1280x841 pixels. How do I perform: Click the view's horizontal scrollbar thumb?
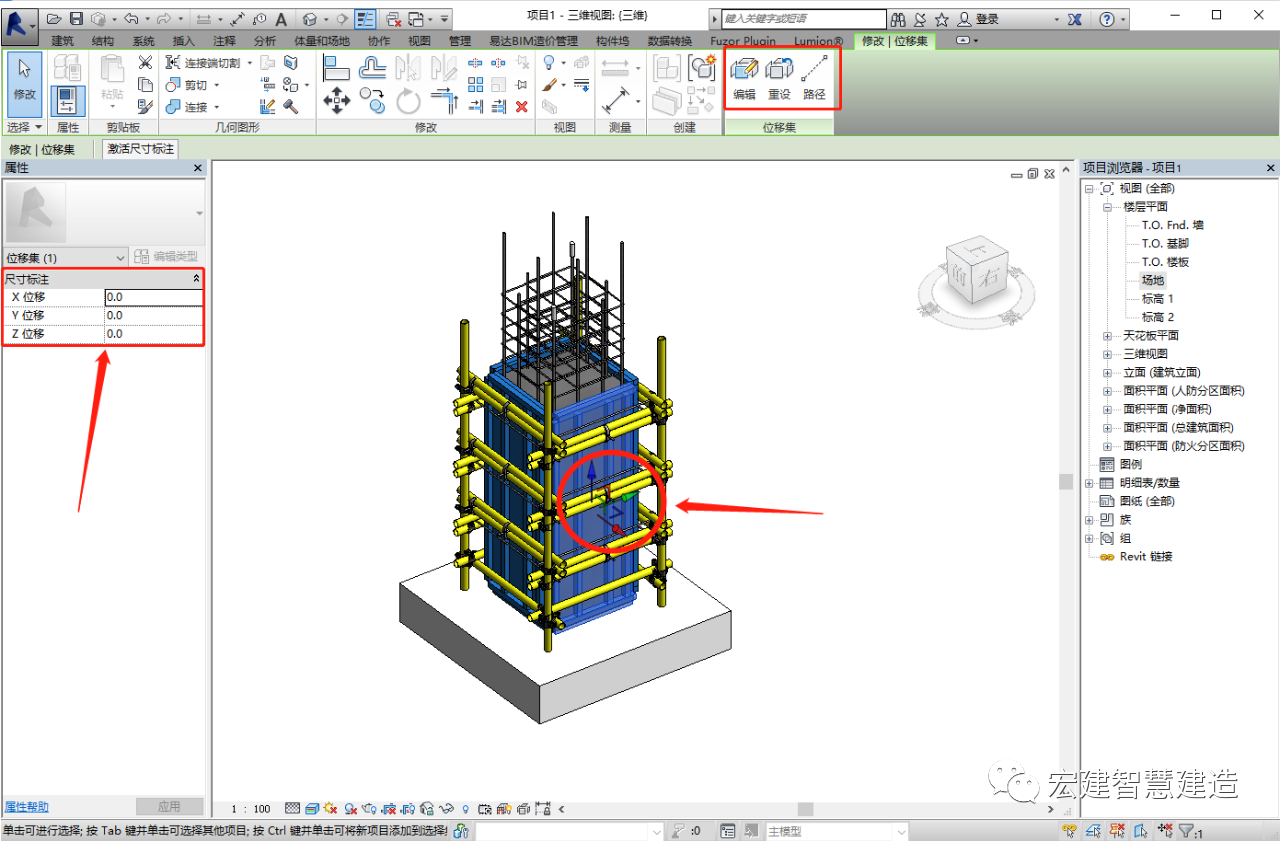(805, 809)
